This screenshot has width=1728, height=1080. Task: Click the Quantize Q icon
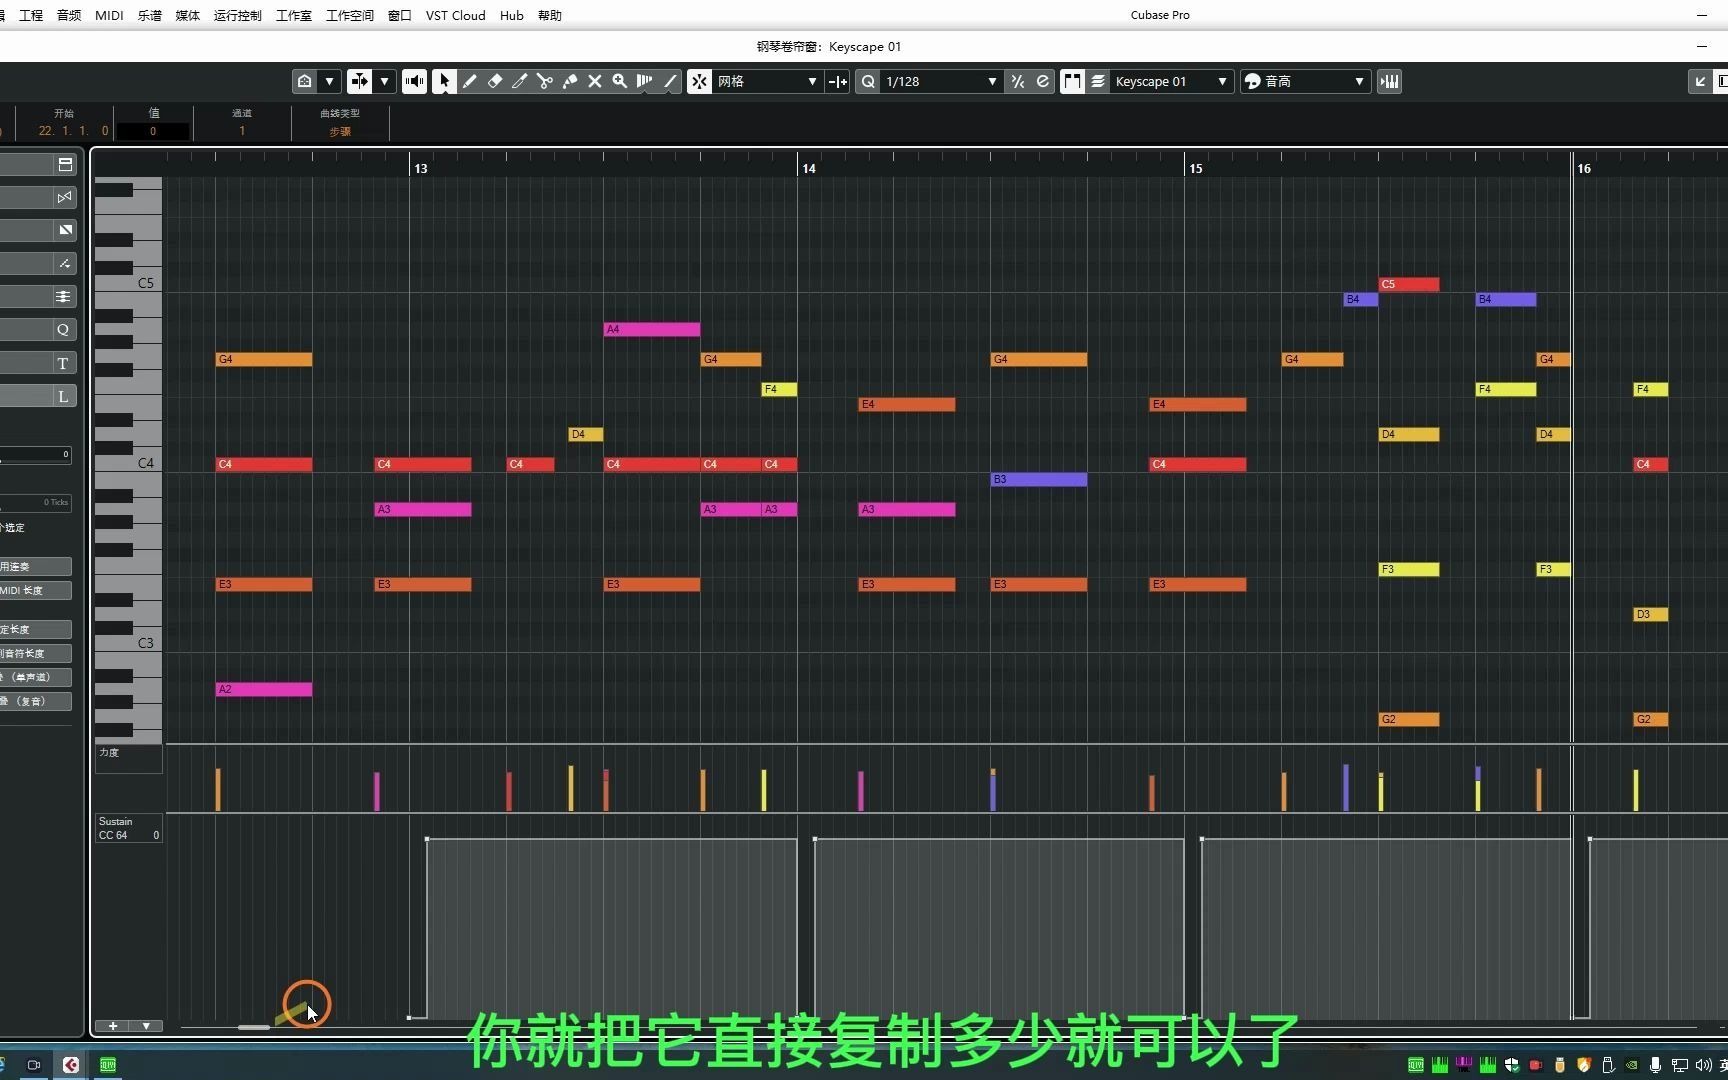point(868,81)
